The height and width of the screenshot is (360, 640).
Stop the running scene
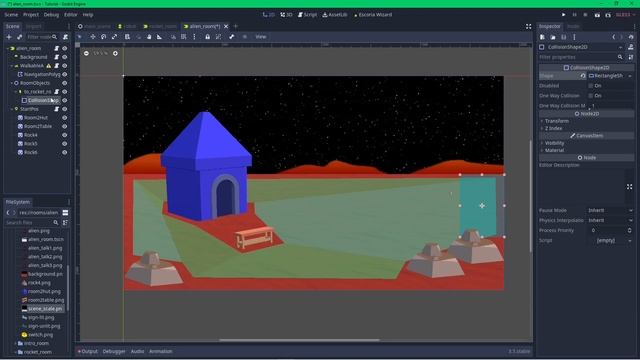[585, 15]
